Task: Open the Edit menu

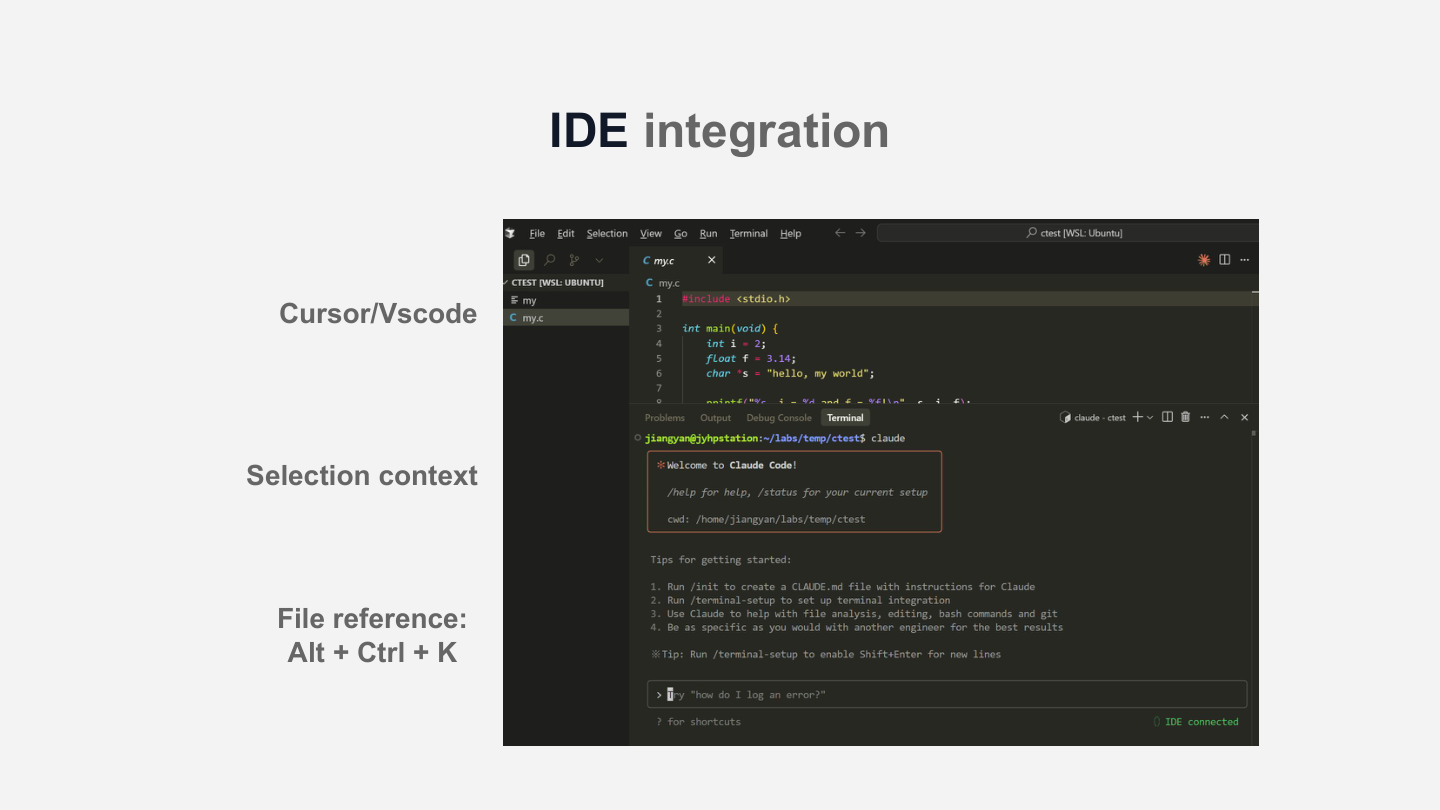Action: point(566,233)
